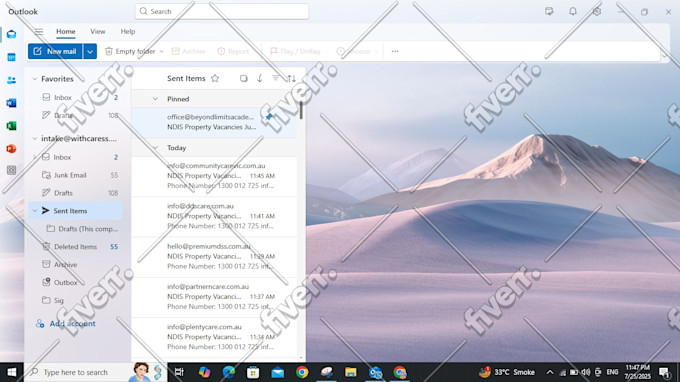Open the Calendar app in left rail
The image size is (680, 382).
pyautogui.click(x=11, y=57)
